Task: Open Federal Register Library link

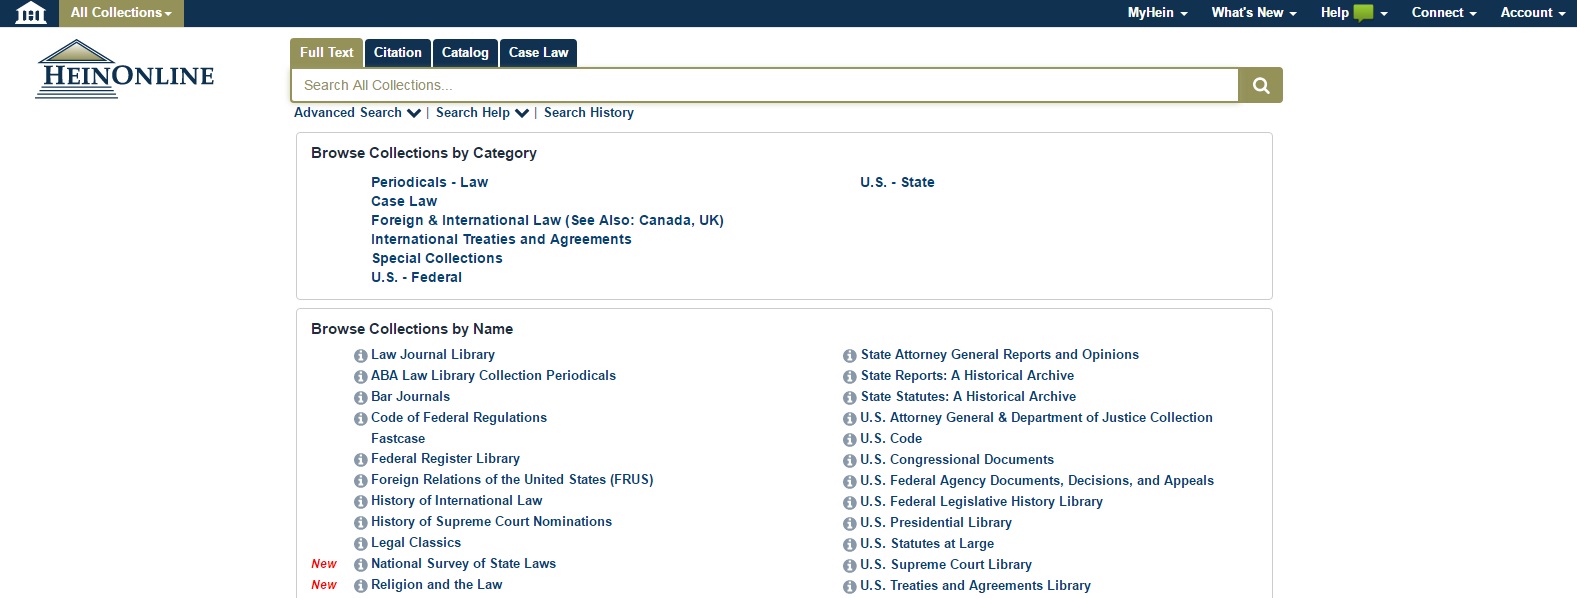Action: 445,459
